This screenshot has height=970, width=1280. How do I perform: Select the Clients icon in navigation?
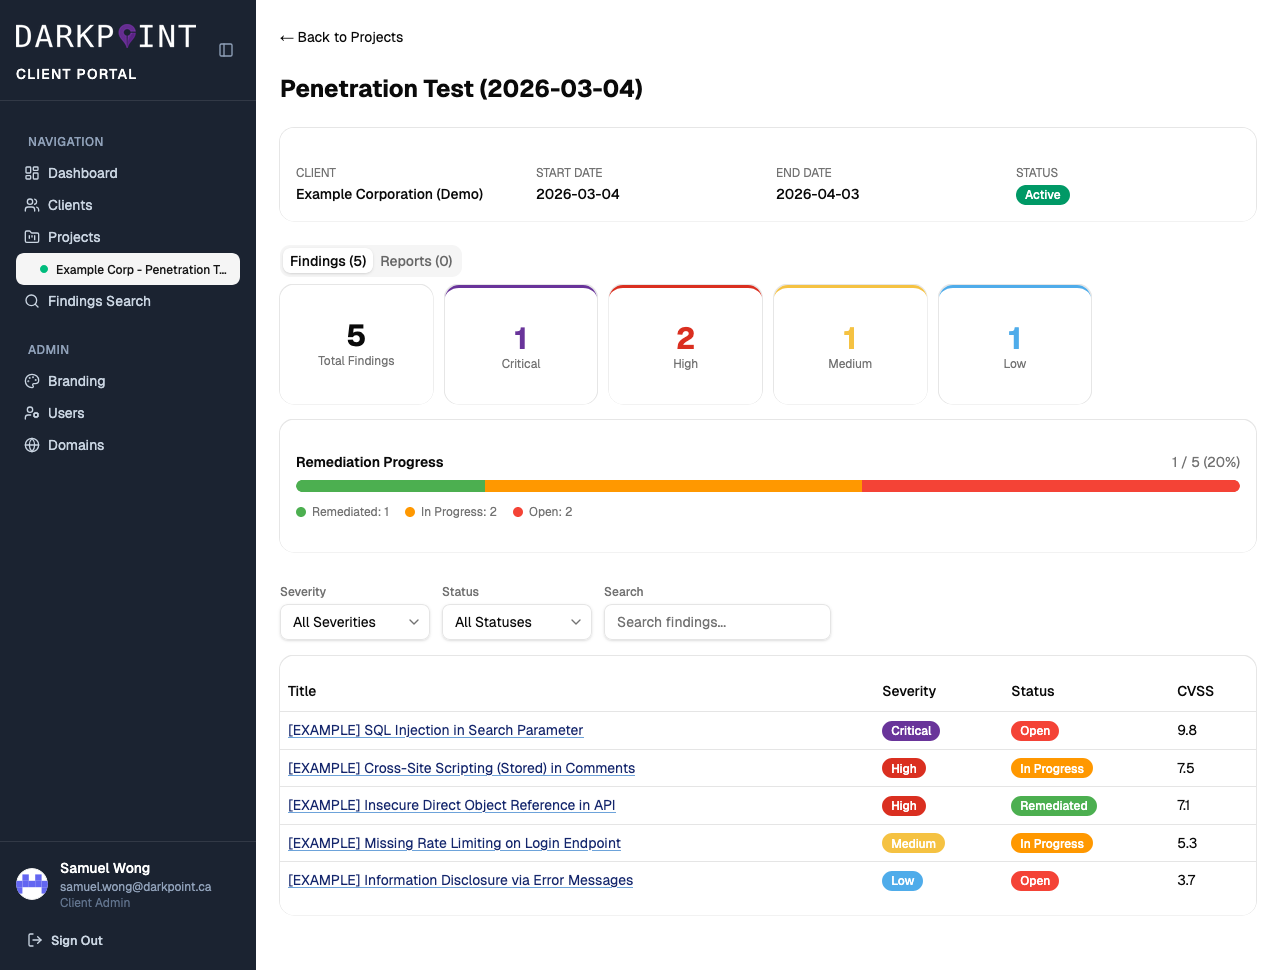[x=33, y=204]
